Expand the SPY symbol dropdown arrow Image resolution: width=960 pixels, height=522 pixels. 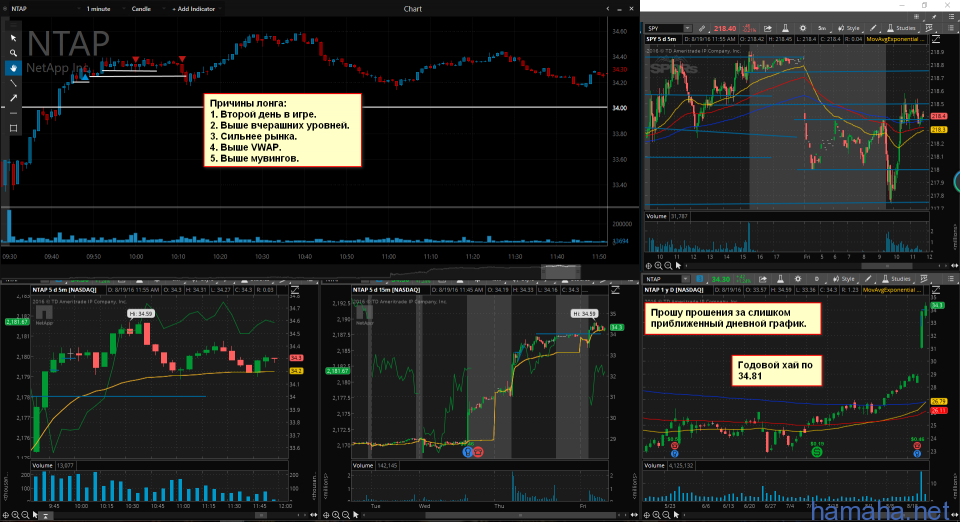click(x=688, y=28)
